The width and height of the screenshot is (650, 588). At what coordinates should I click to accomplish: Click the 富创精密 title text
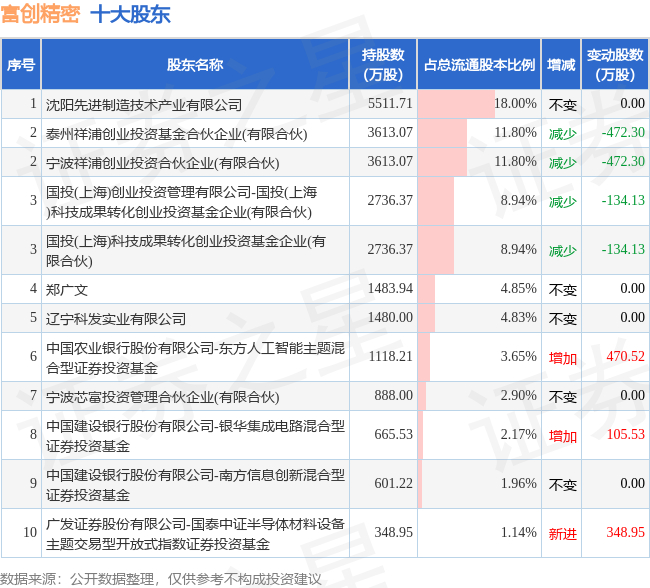pyautogui.click(x=41, y=14)
